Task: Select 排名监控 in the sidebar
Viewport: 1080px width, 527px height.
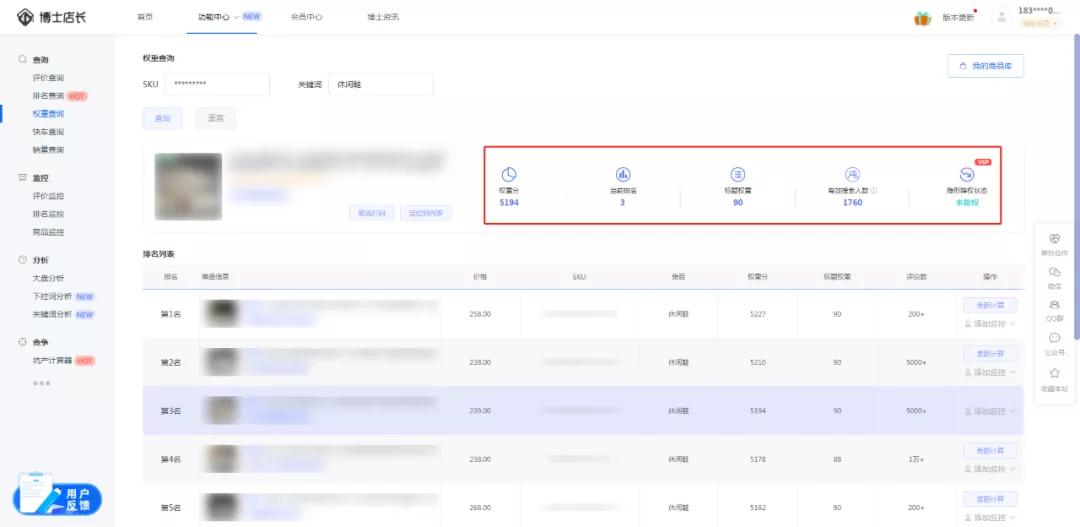Action: pos(48,214)
